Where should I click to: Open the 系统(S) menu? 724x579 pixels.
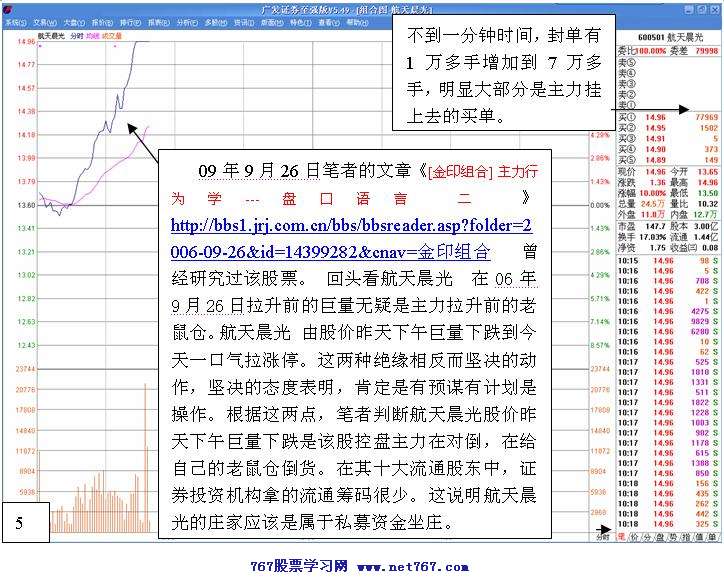tap(16, 22)
